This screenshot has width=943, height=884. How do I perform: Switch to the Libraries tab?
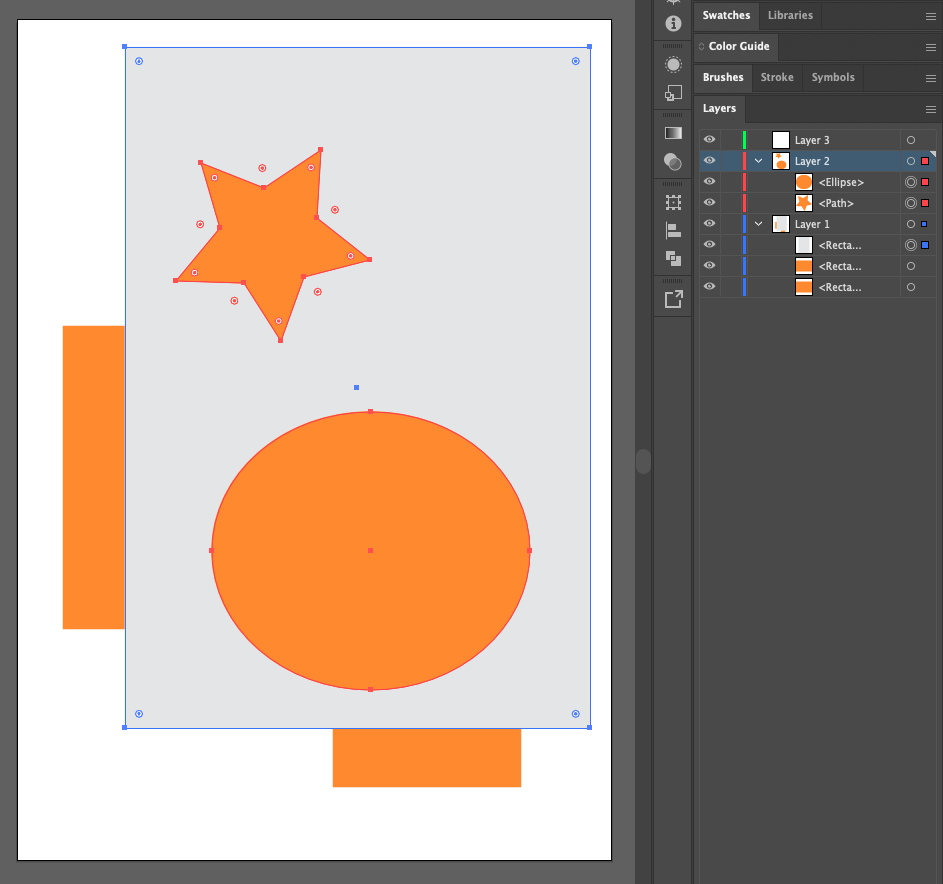pos(790,15)
